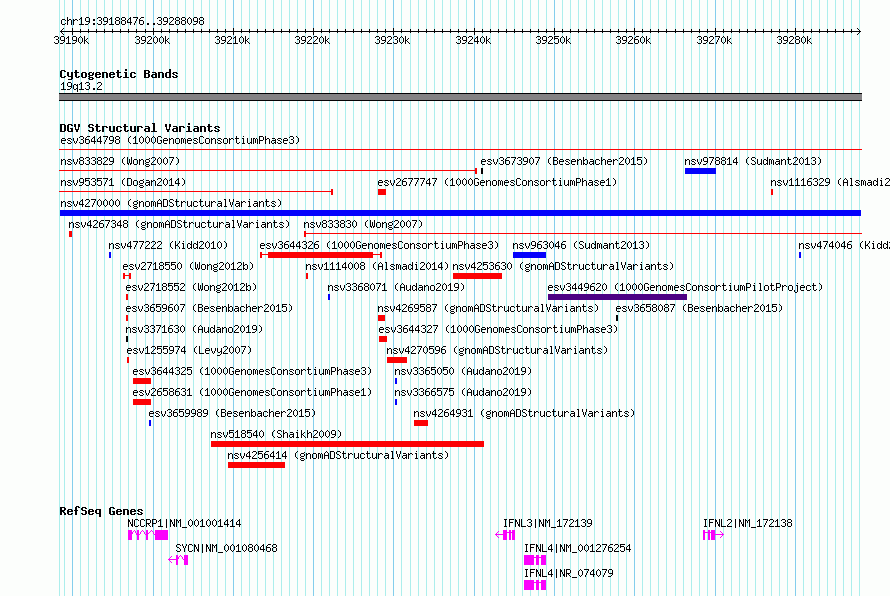Image resolution: width=890 pixels, height=596 pixels.
Task: Select the esv3644327 red variant bar
Action: pyautogui.click(x=383, y=339)
